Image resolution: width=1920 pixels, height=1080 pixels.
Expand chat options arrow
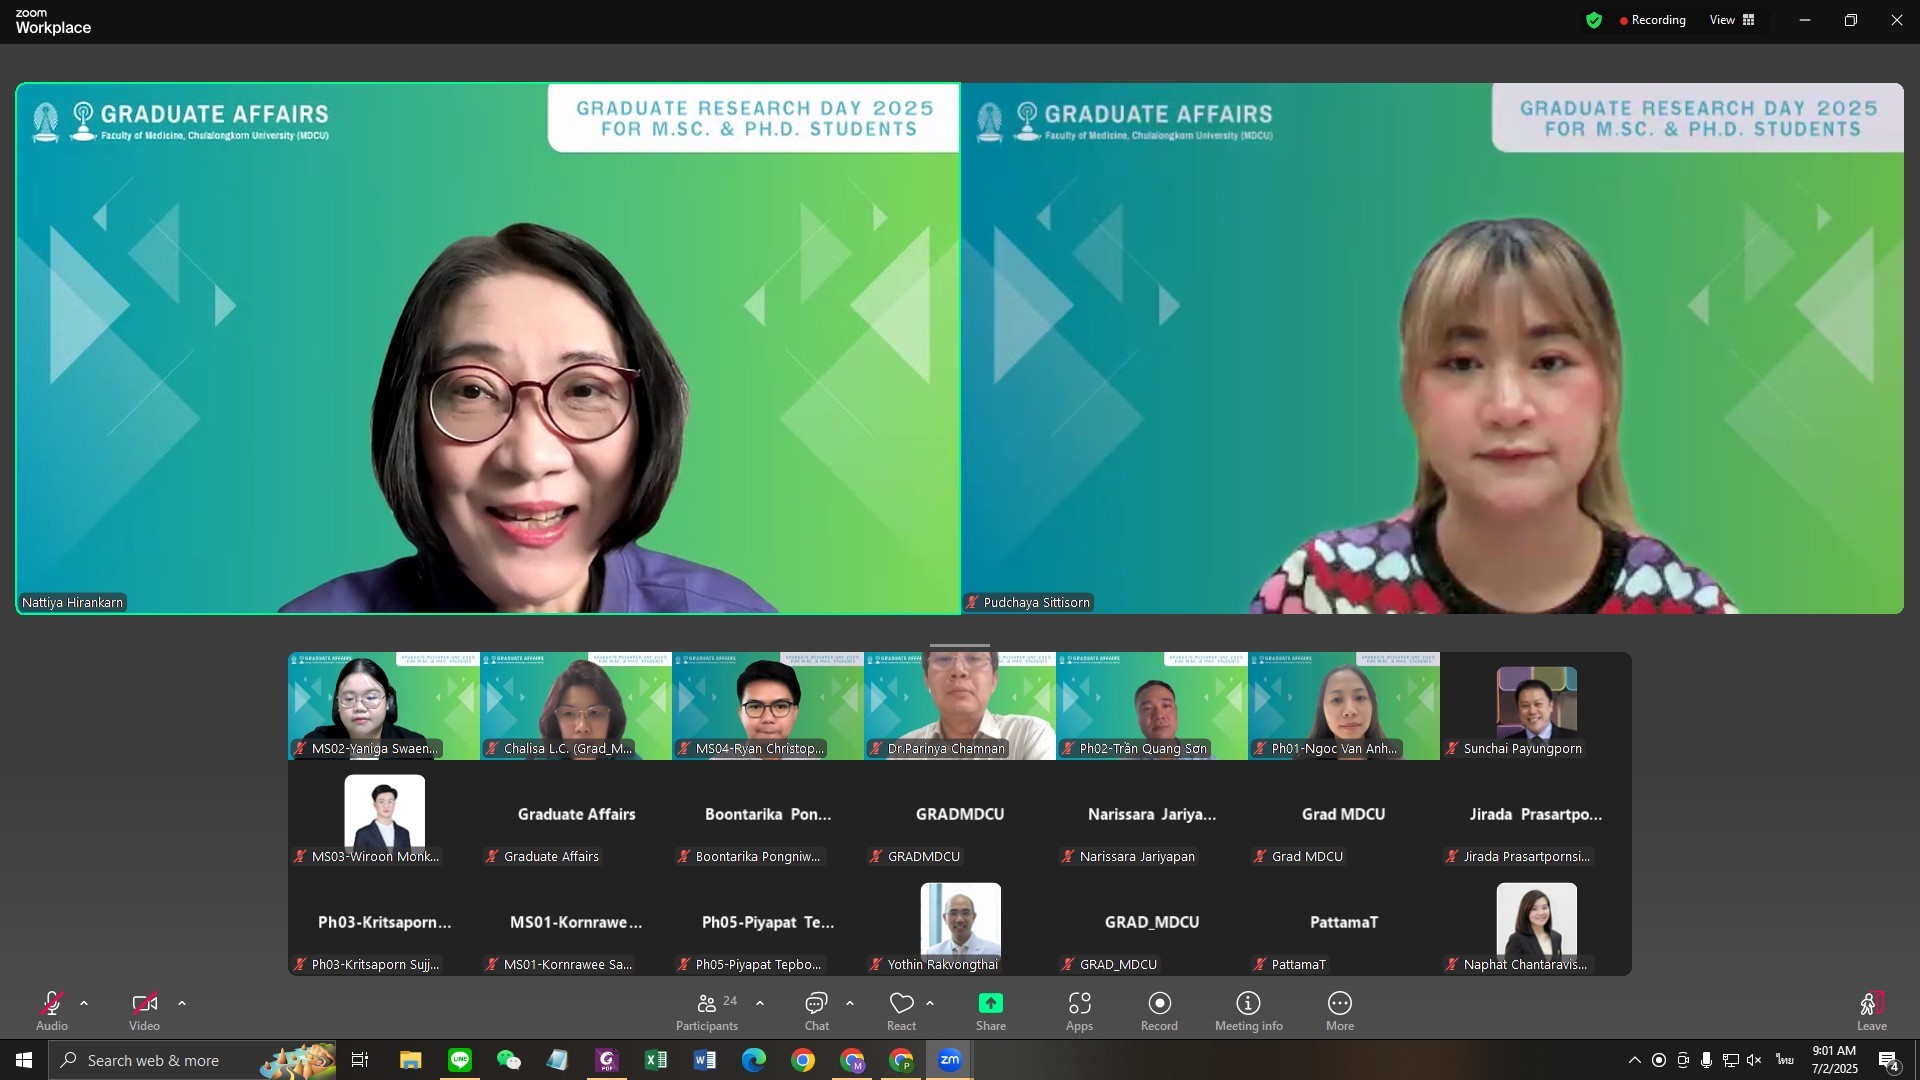tap(850, 1003)
